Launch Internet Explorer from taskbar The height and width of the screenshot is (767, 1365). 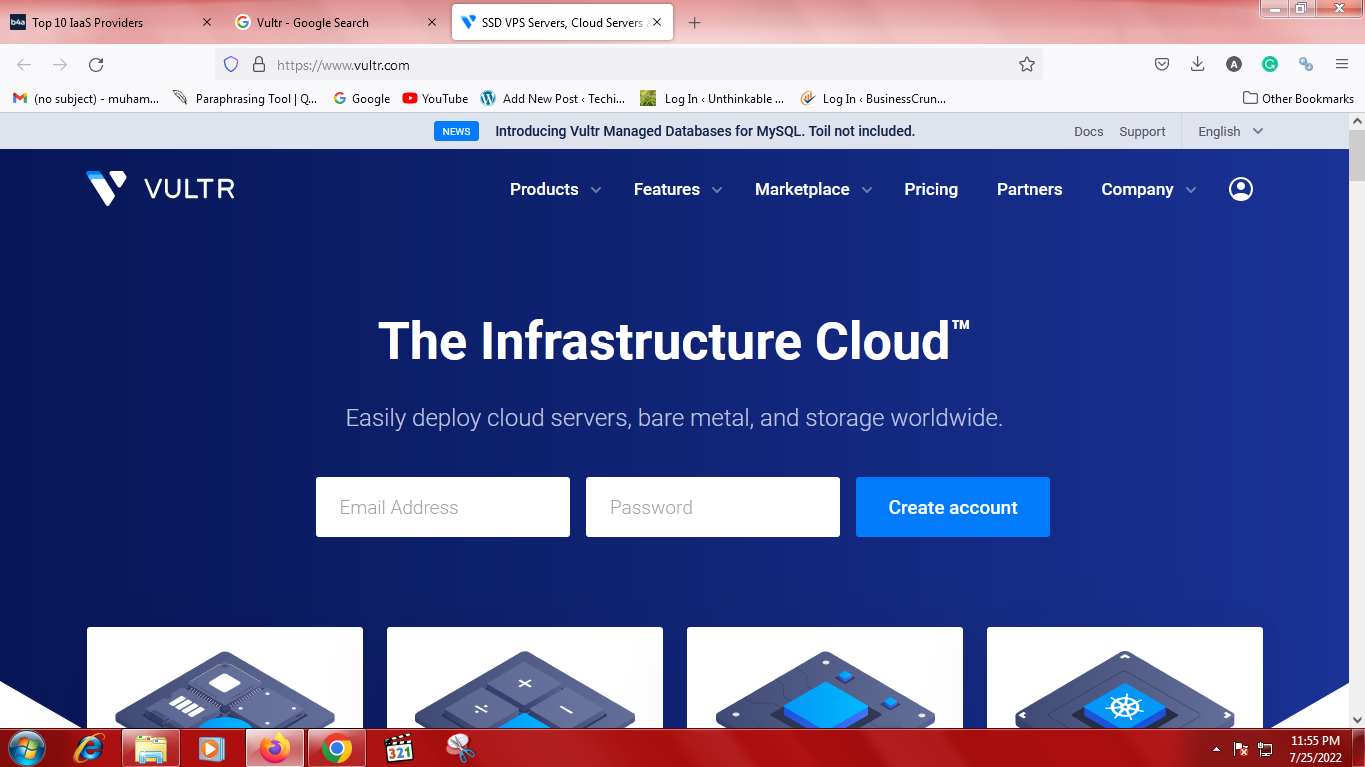coord(90,748)
